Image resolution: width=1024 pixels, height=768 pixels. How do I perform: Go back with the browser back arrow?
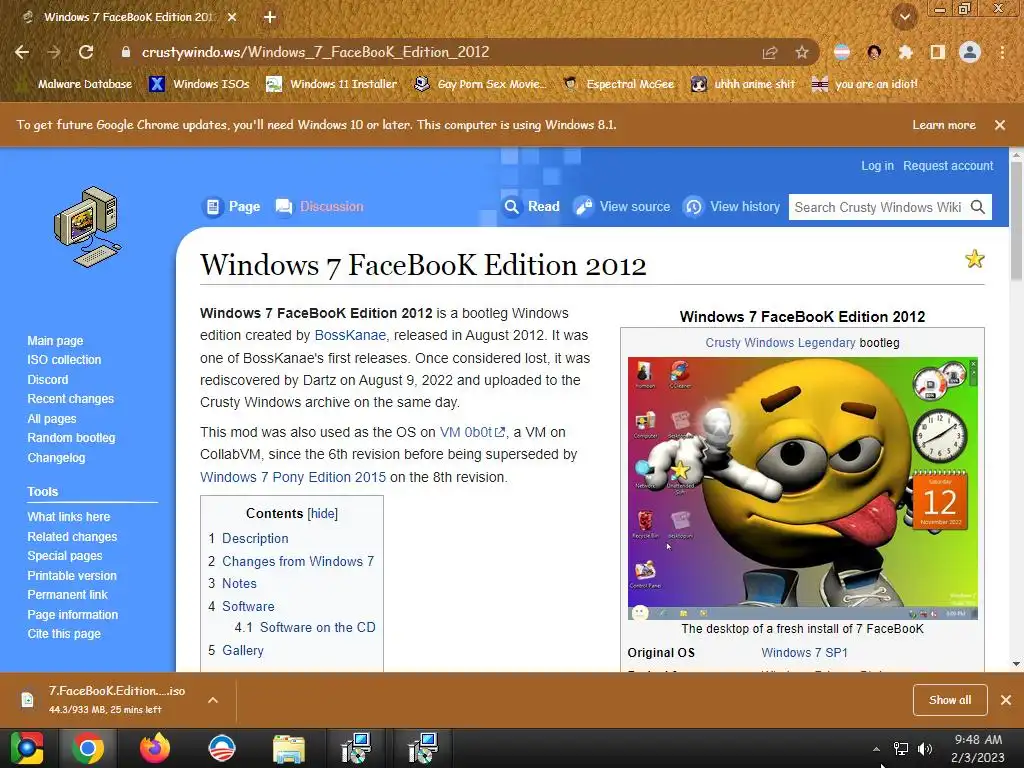(x=22, y=52)
